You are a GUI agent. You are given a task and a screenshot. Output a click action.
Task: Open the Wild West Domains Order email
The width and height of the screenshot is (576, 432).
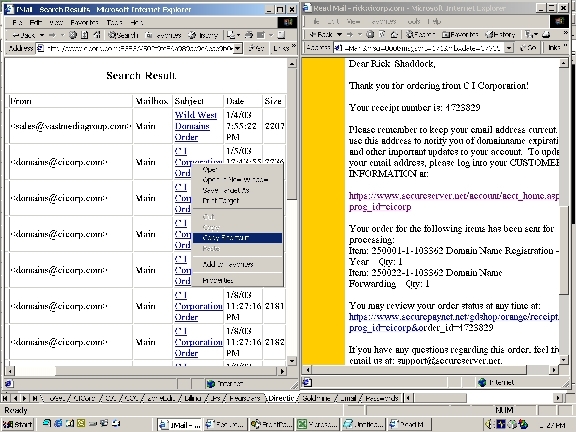tap(195, 126)
